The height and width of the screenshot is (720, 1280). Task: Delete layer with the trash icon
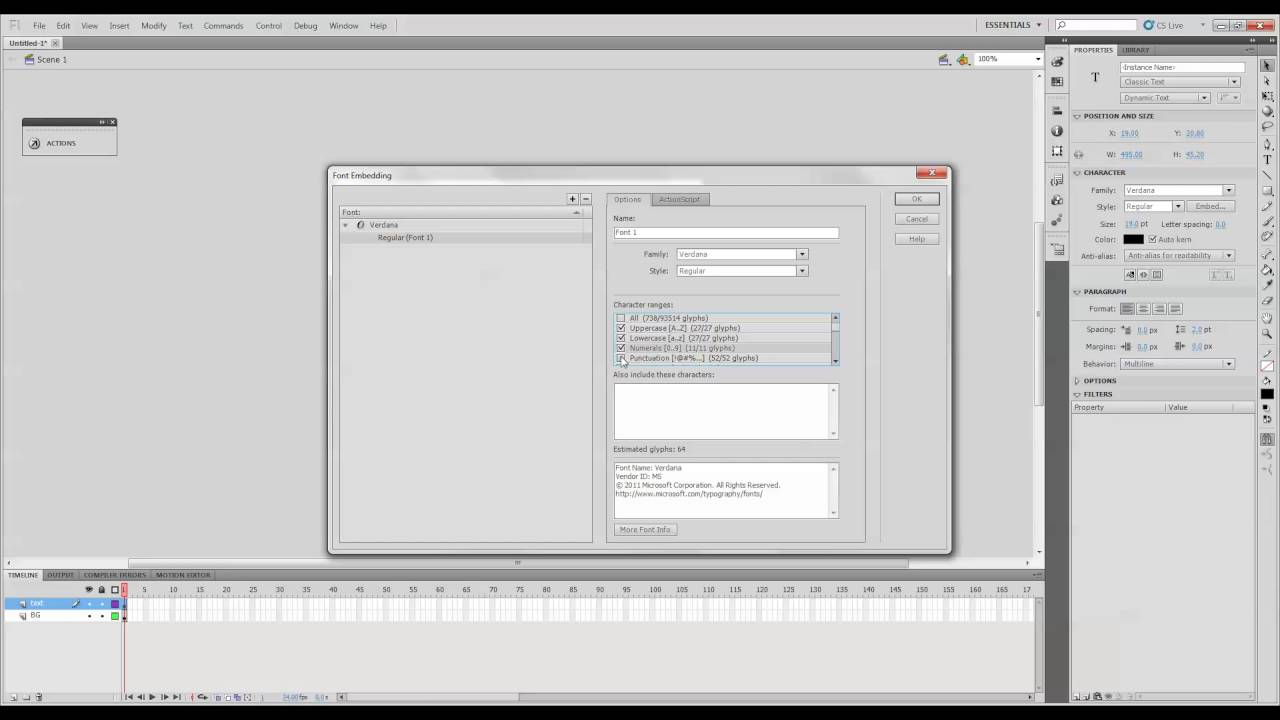click(x=39, y=697)
